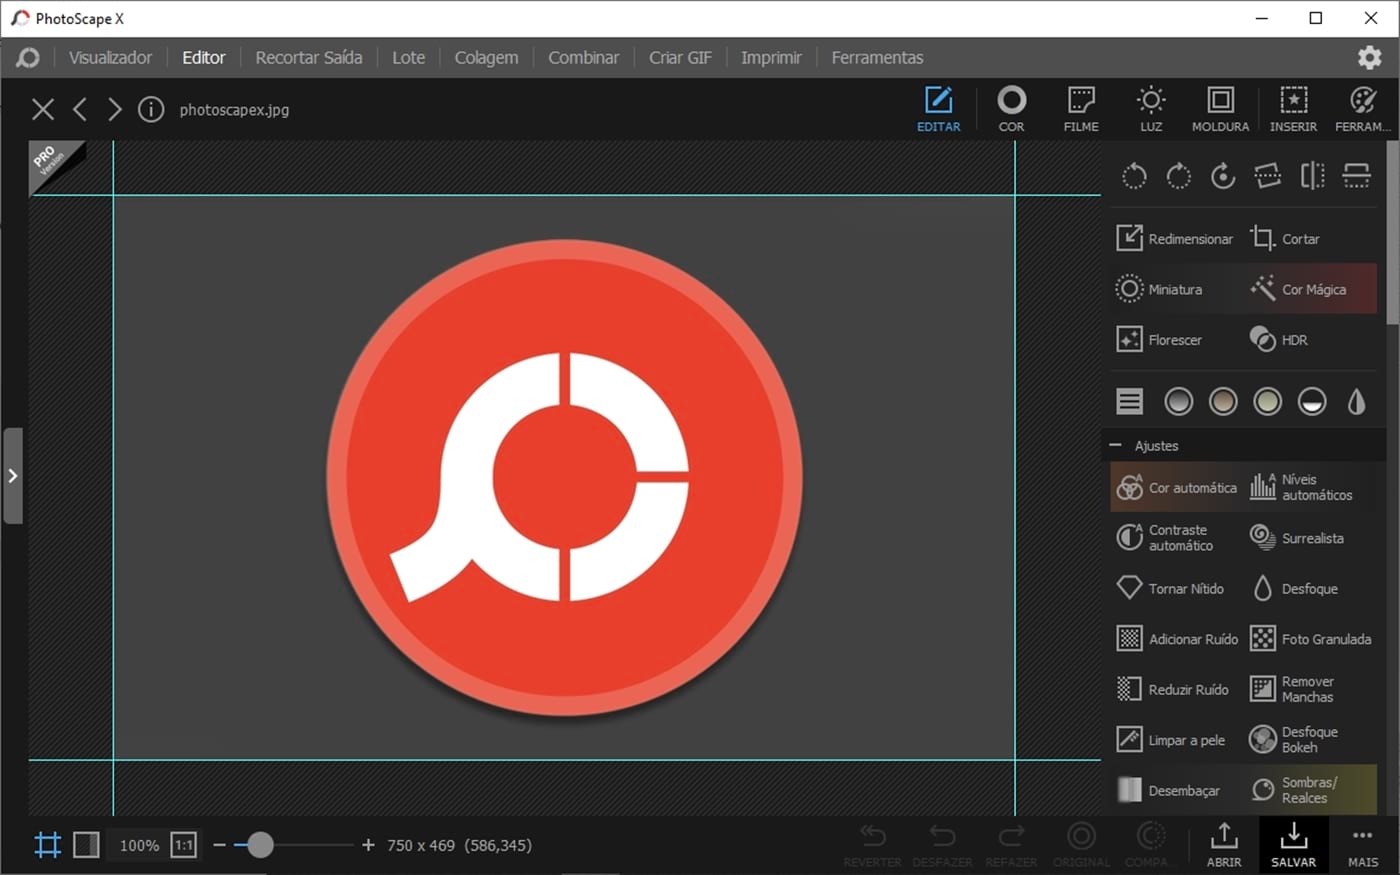Click the SALVAR button
Screen dimensions: 1400x875
pyautogui.click(x=1293, y=845)
